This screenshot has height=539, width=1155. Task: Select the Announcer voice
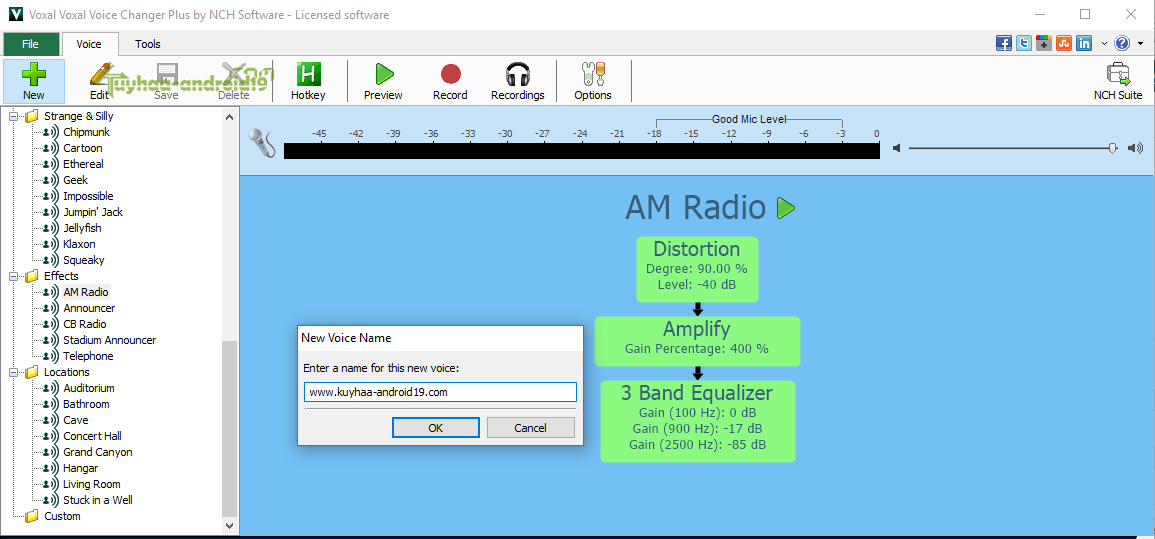[x=89, y=309]
